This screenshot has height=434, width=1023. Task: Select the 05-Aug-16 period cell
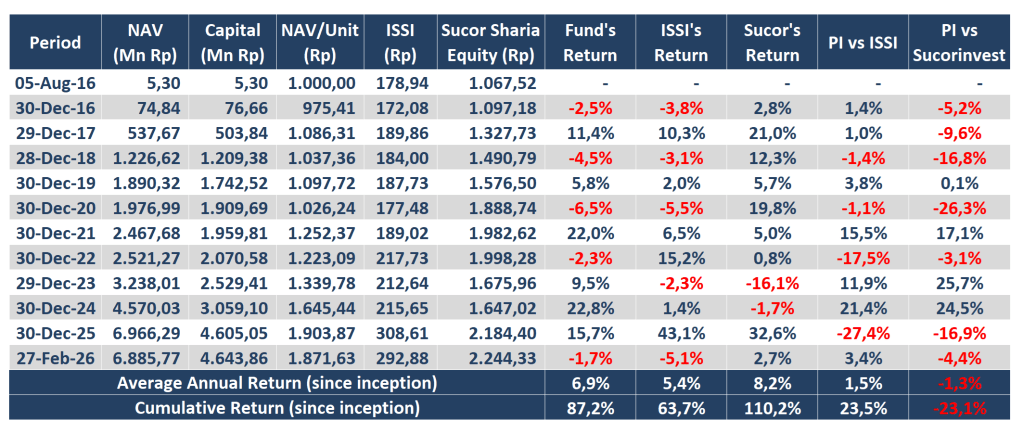coord(56,83)
